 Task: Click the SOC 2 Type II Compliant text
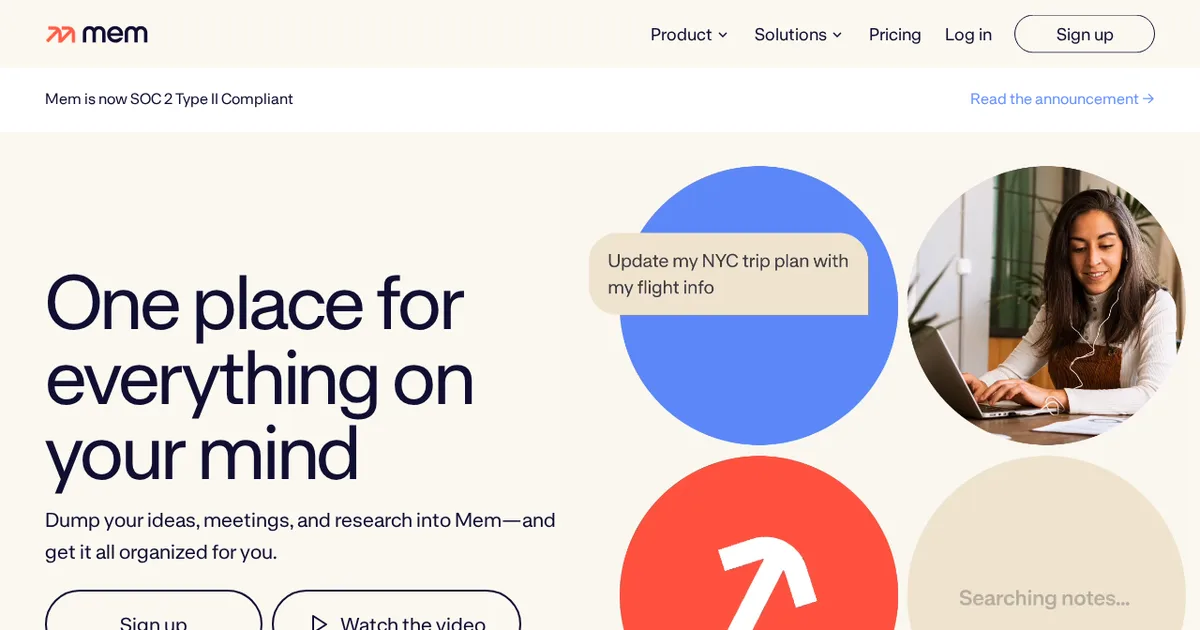click(169, 99)
